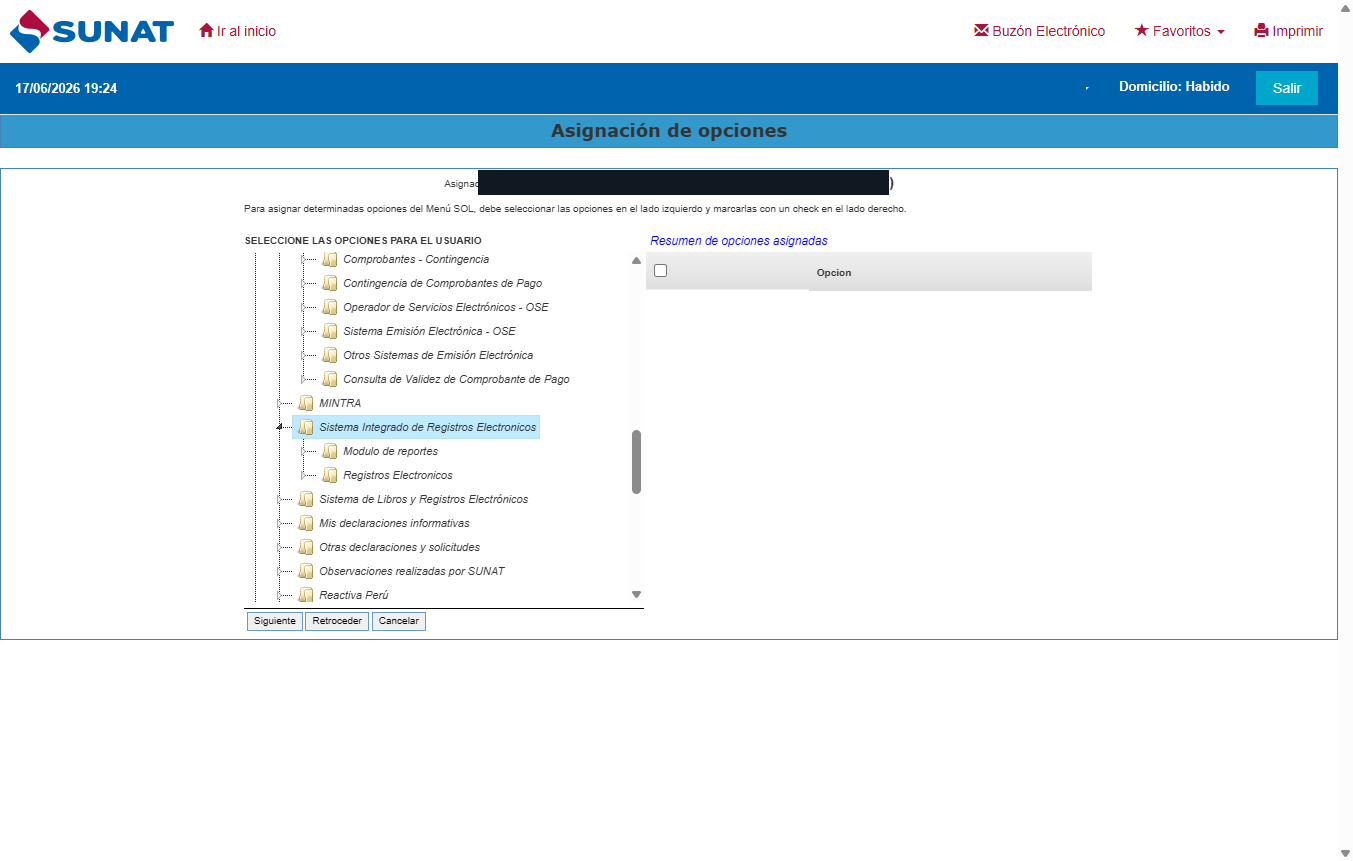This screenshot has height=861, width=1353.
Task: Select the Modulo de reportes folder icon
Action: (330, 451)
